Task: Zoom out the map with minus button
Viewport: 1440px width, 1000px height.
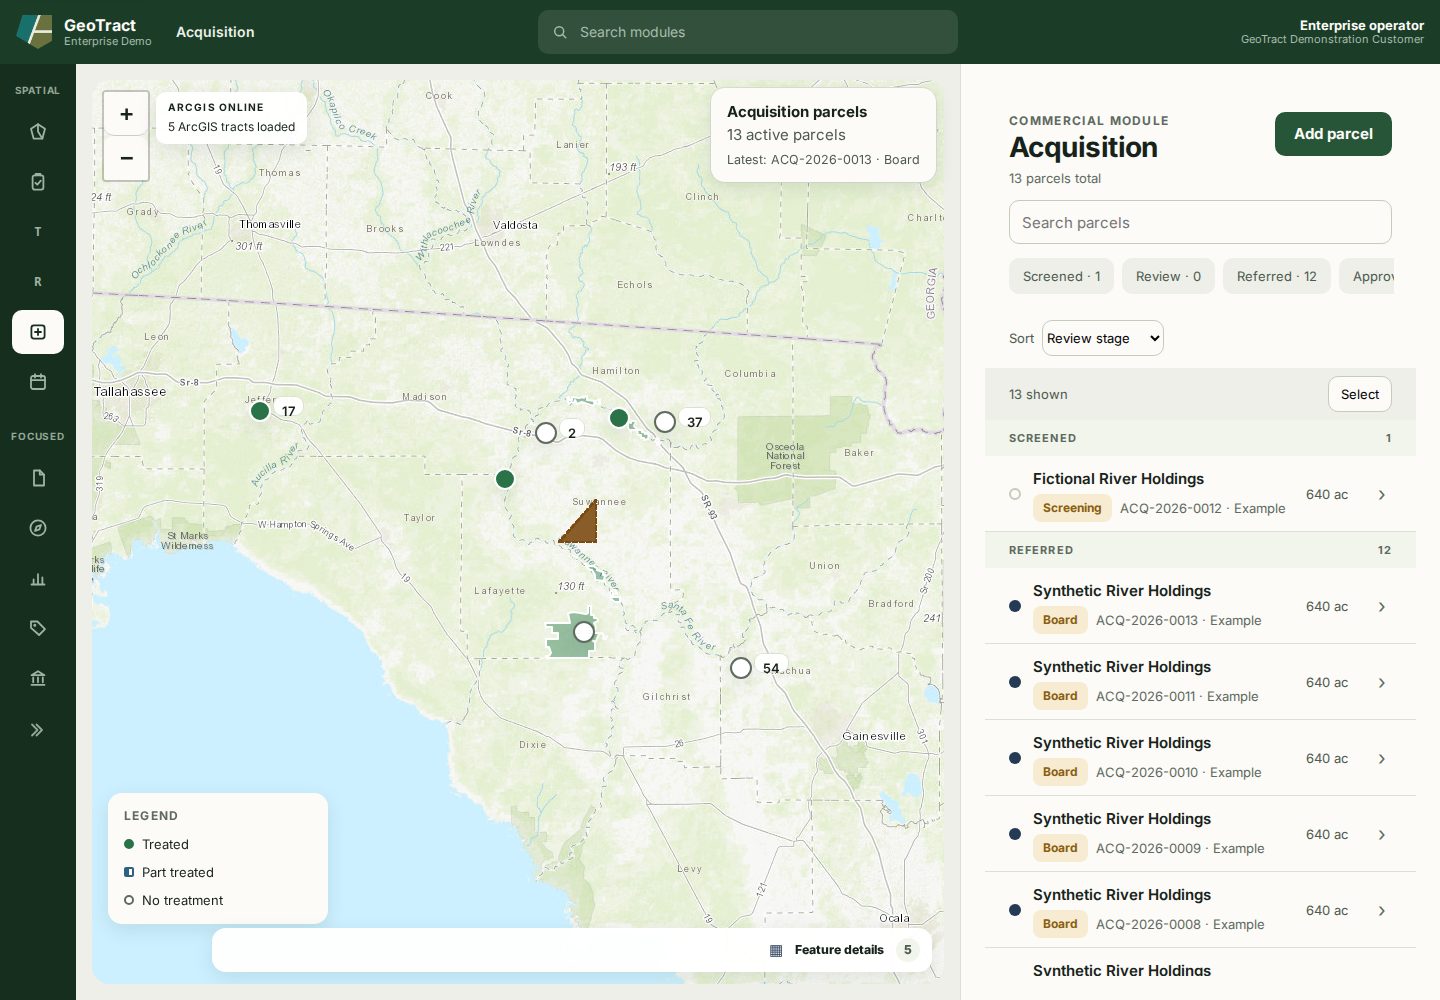Action: pyautogui.click(x=126, y=158)
